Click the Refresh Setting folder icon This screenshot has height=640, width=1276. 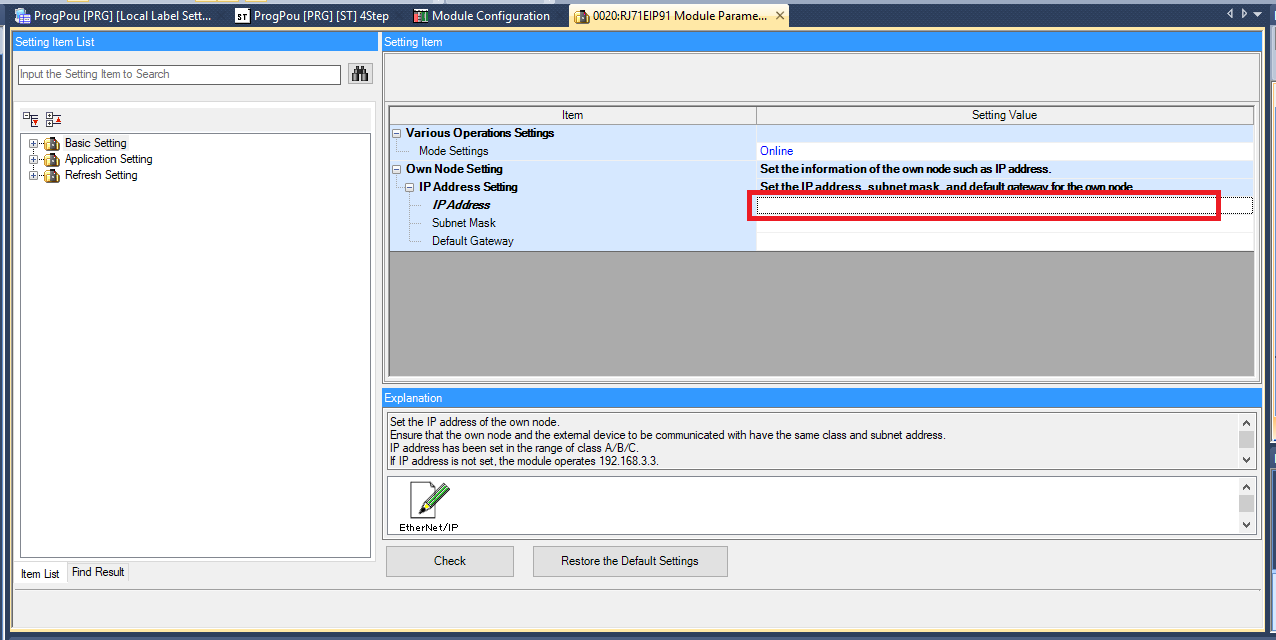click(x=52, y=176)
